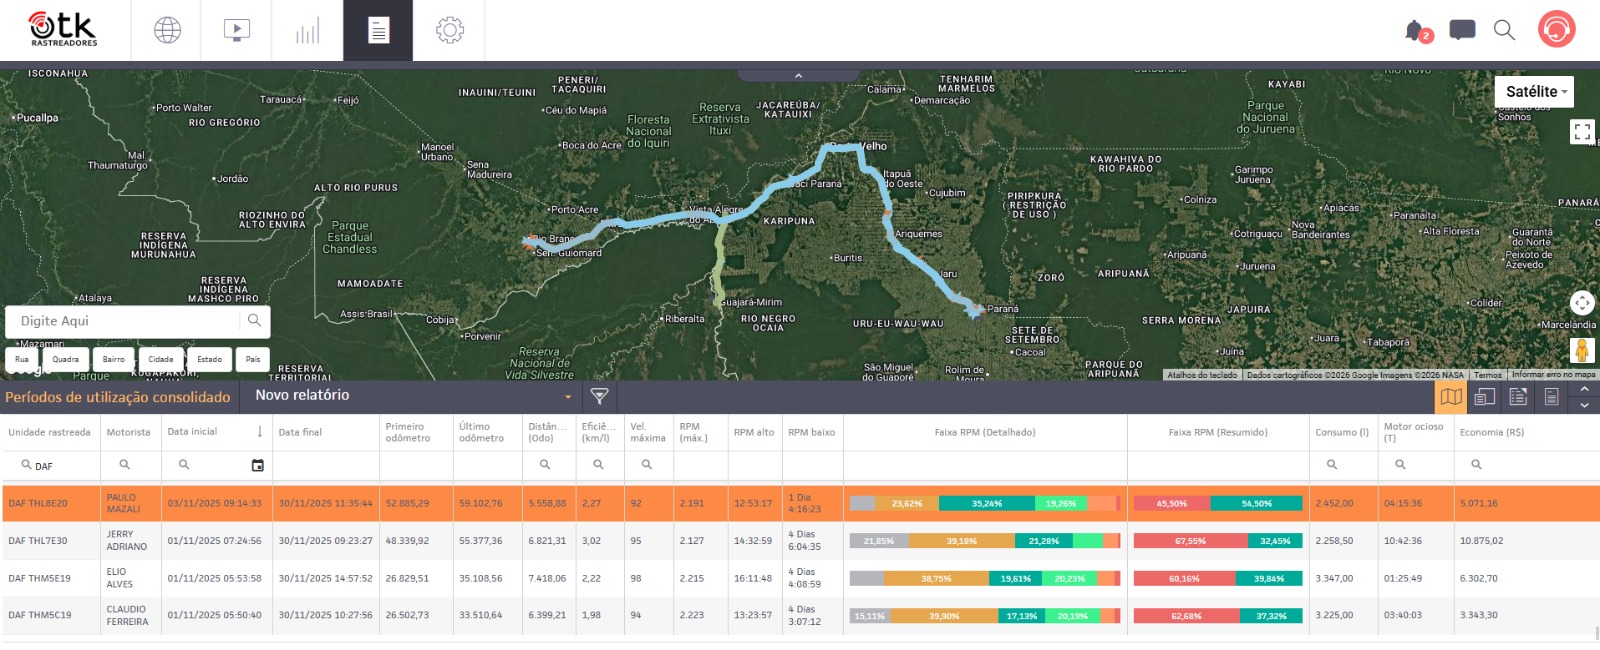The image size is (1600, 650).
Task: Open the video playback section icon
Action: 237,30
